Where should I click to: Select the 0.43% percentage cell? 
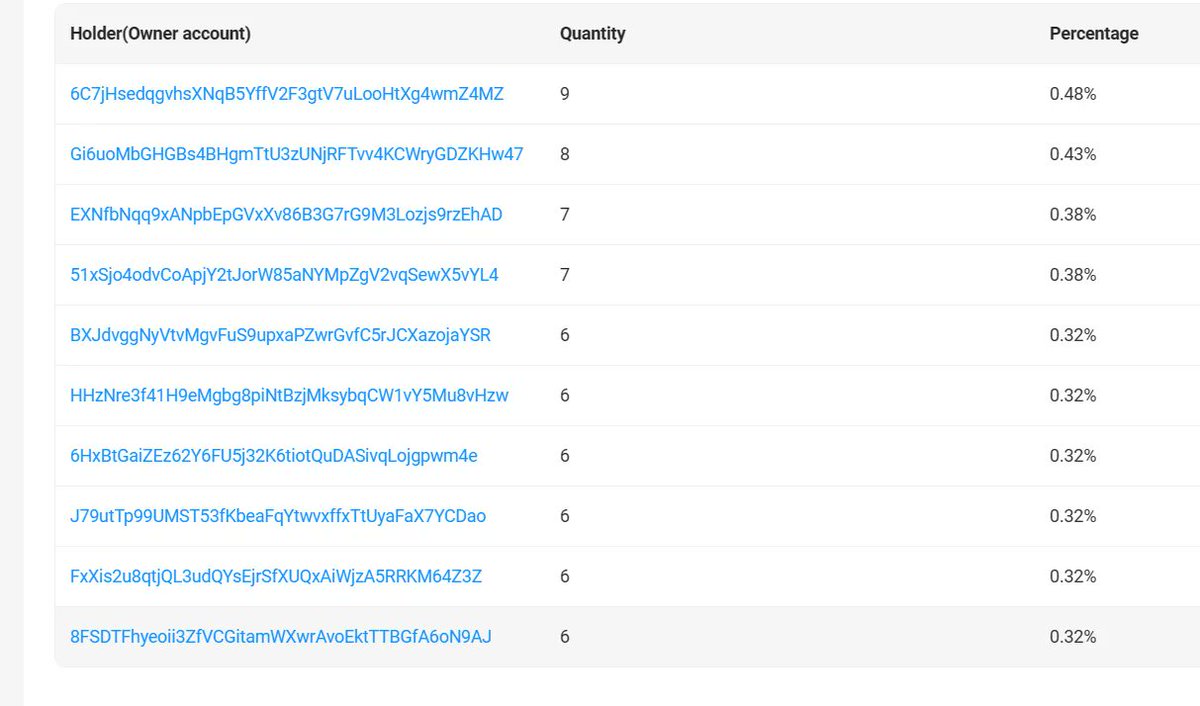pos(1073,154)
